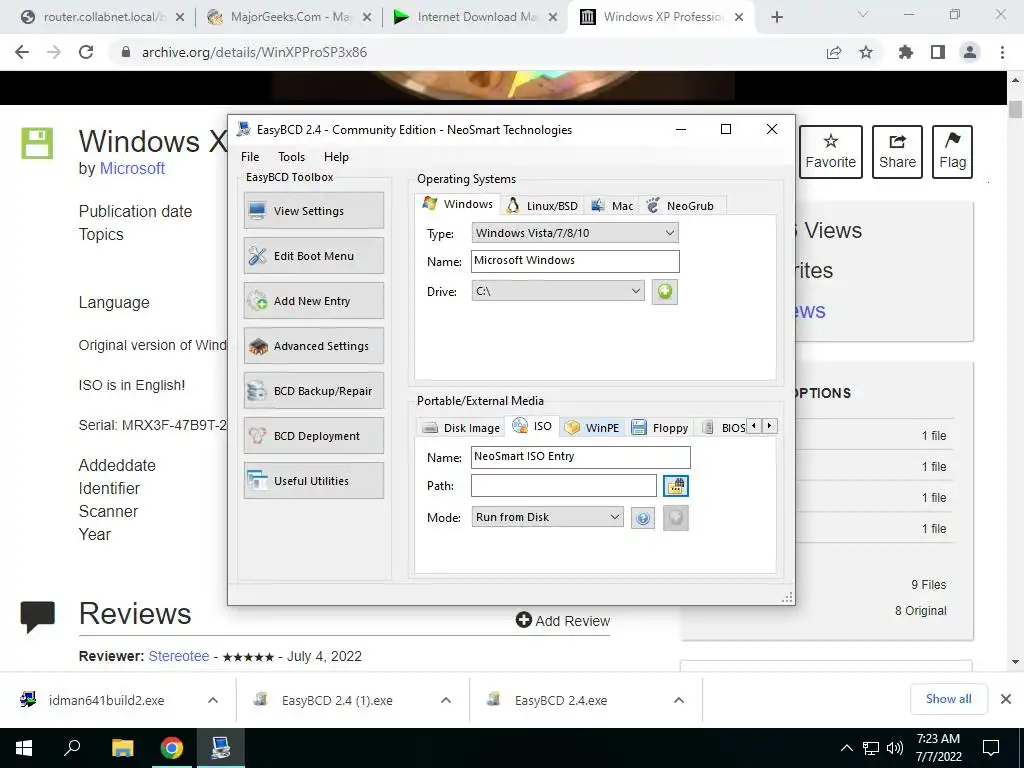
Task: Open Edit Boot Menu section
Action: 313,255
